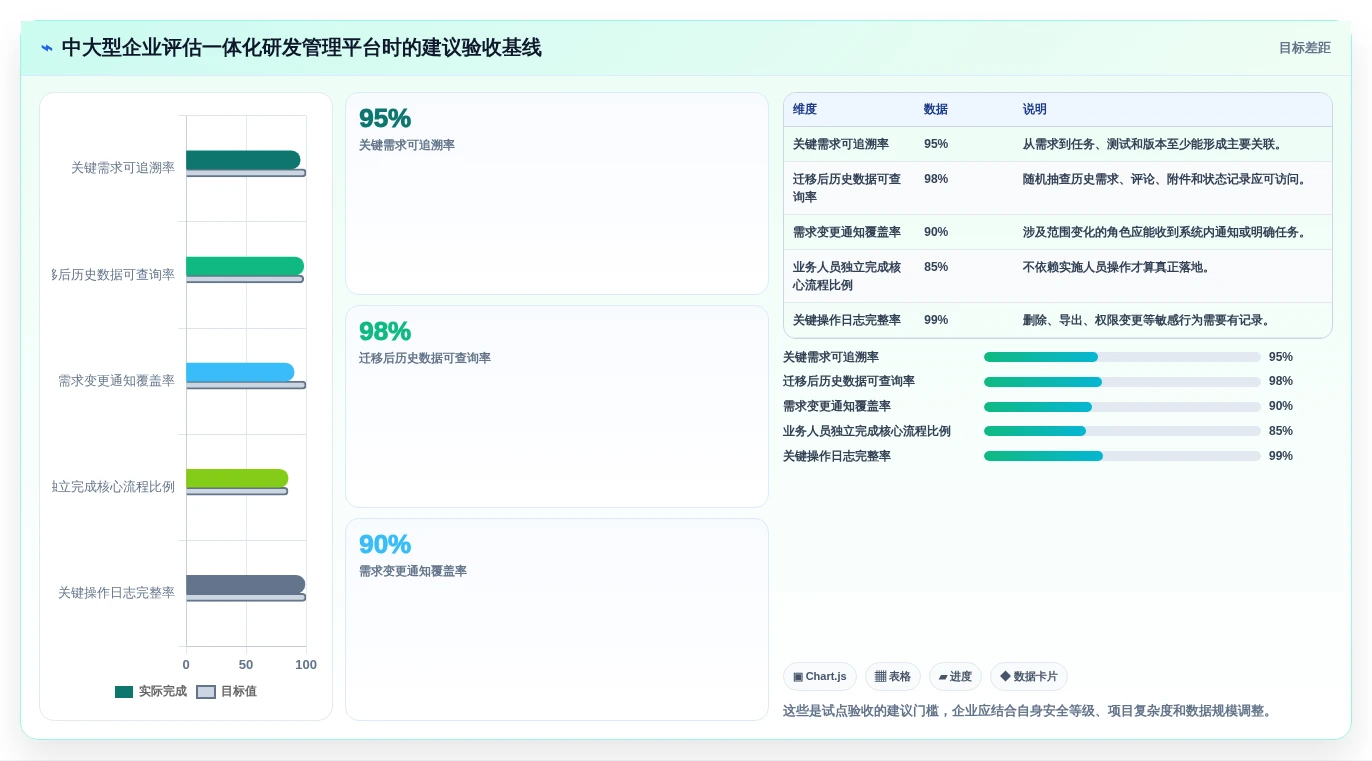Click the 维度 column header
Viewport: 1372px width, 761px height.
[805, 110]
